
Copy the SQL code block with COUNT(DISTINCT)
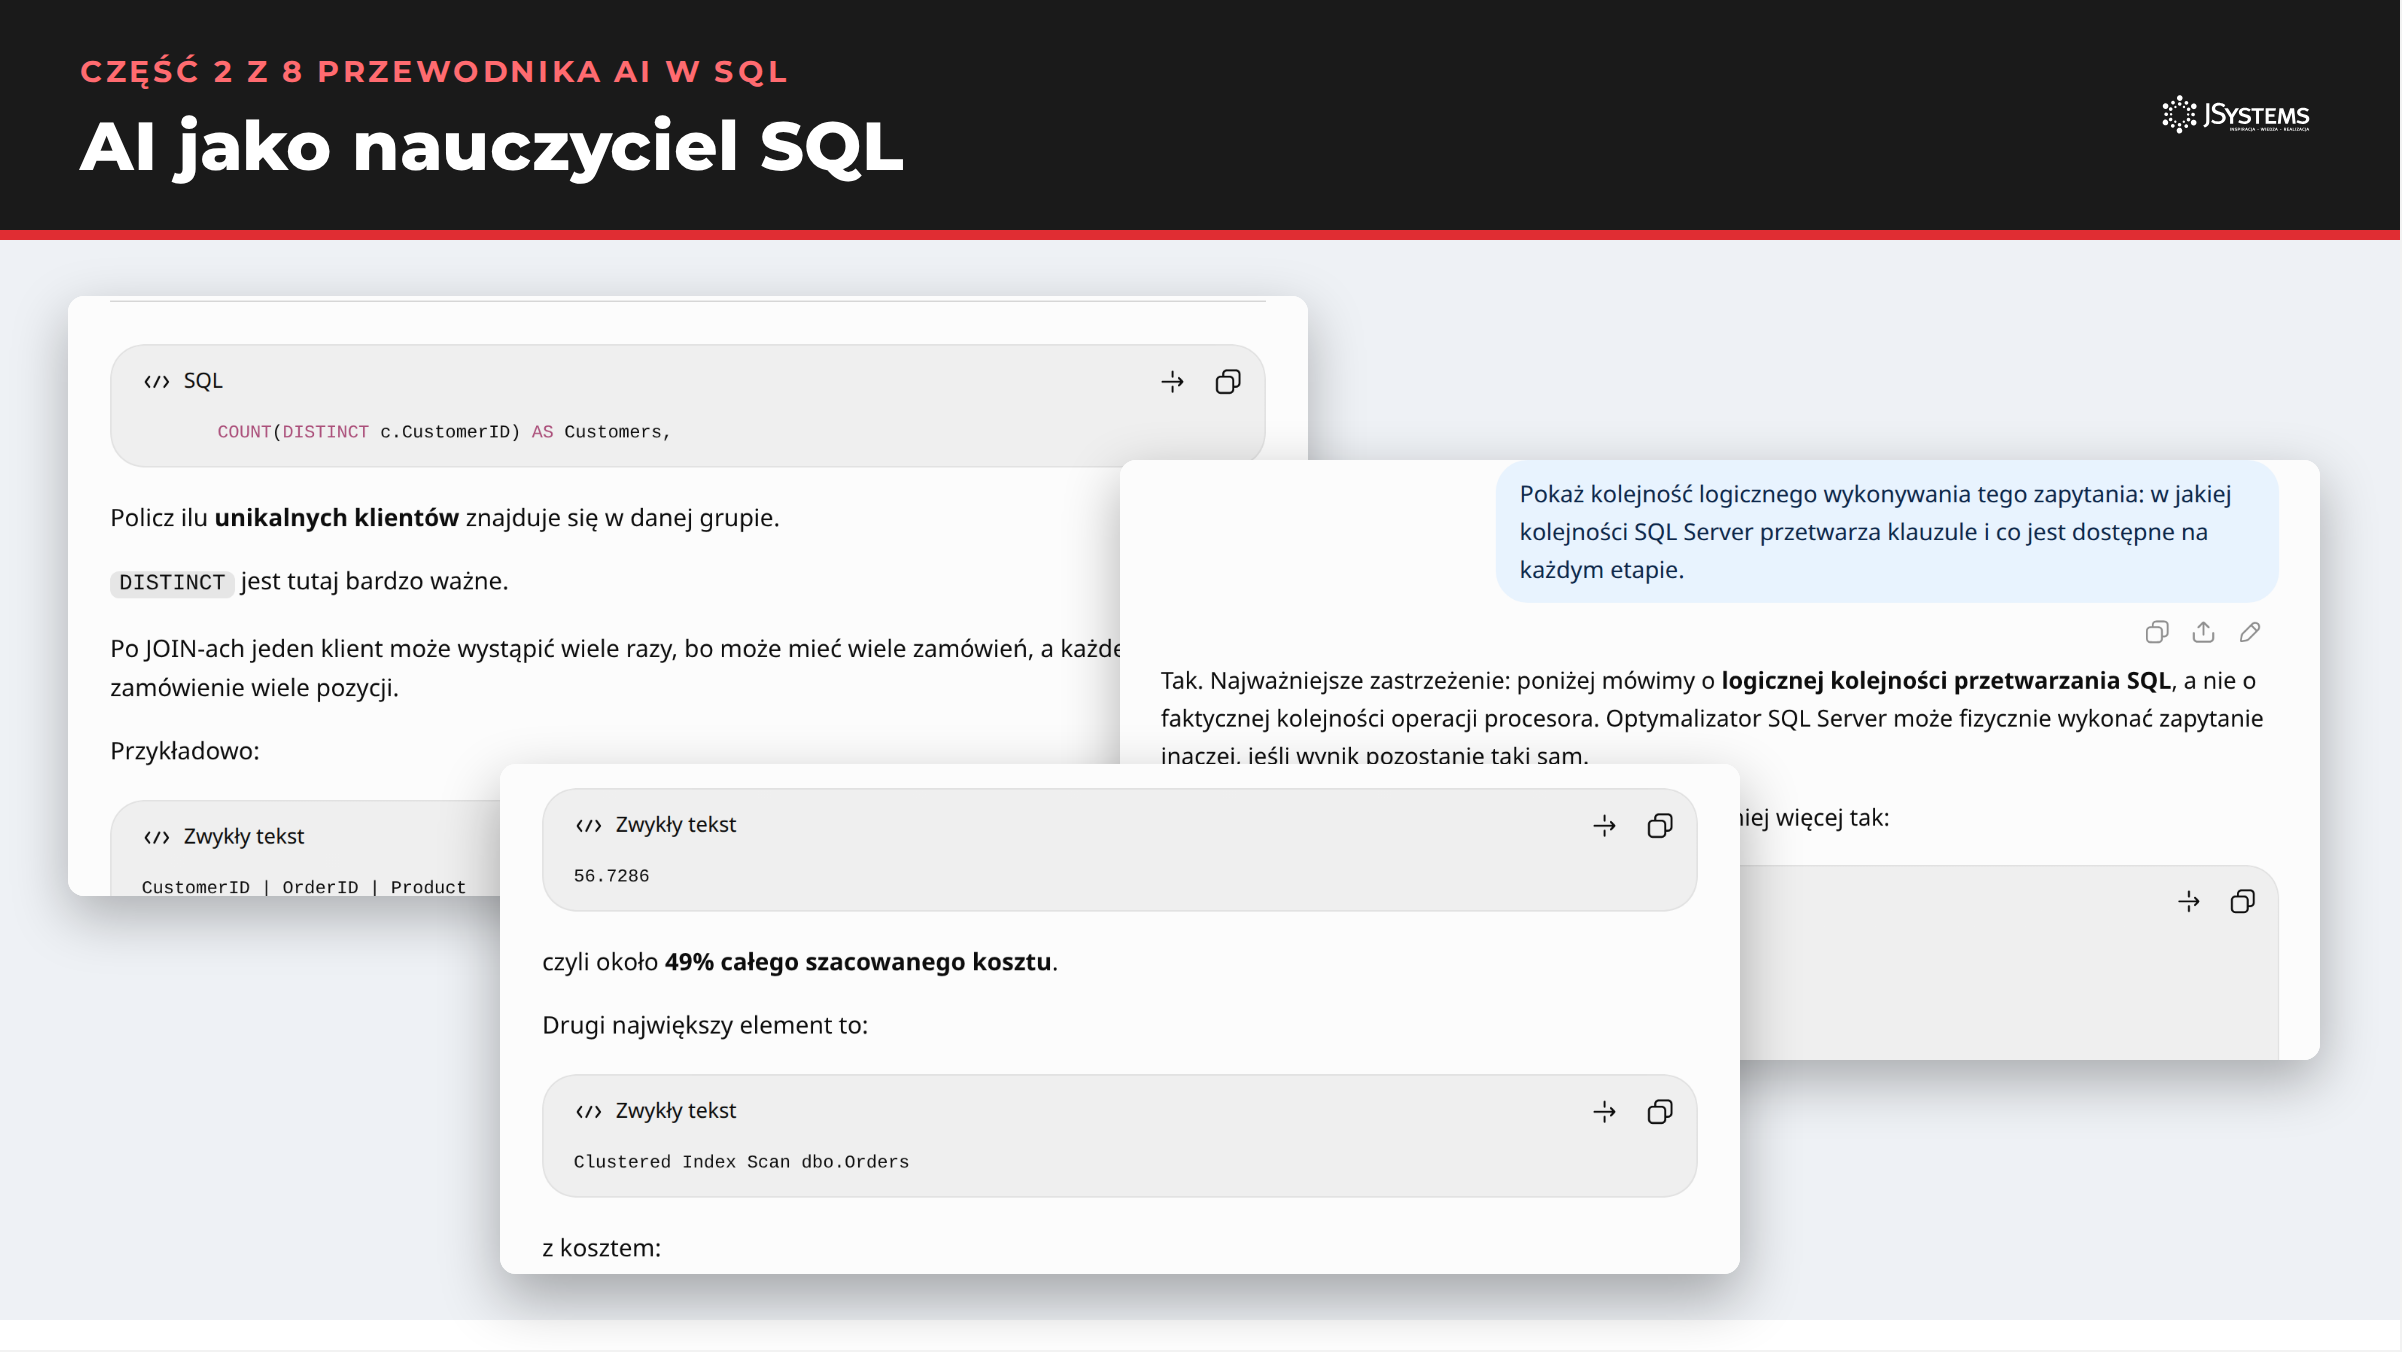point(1228,381)
